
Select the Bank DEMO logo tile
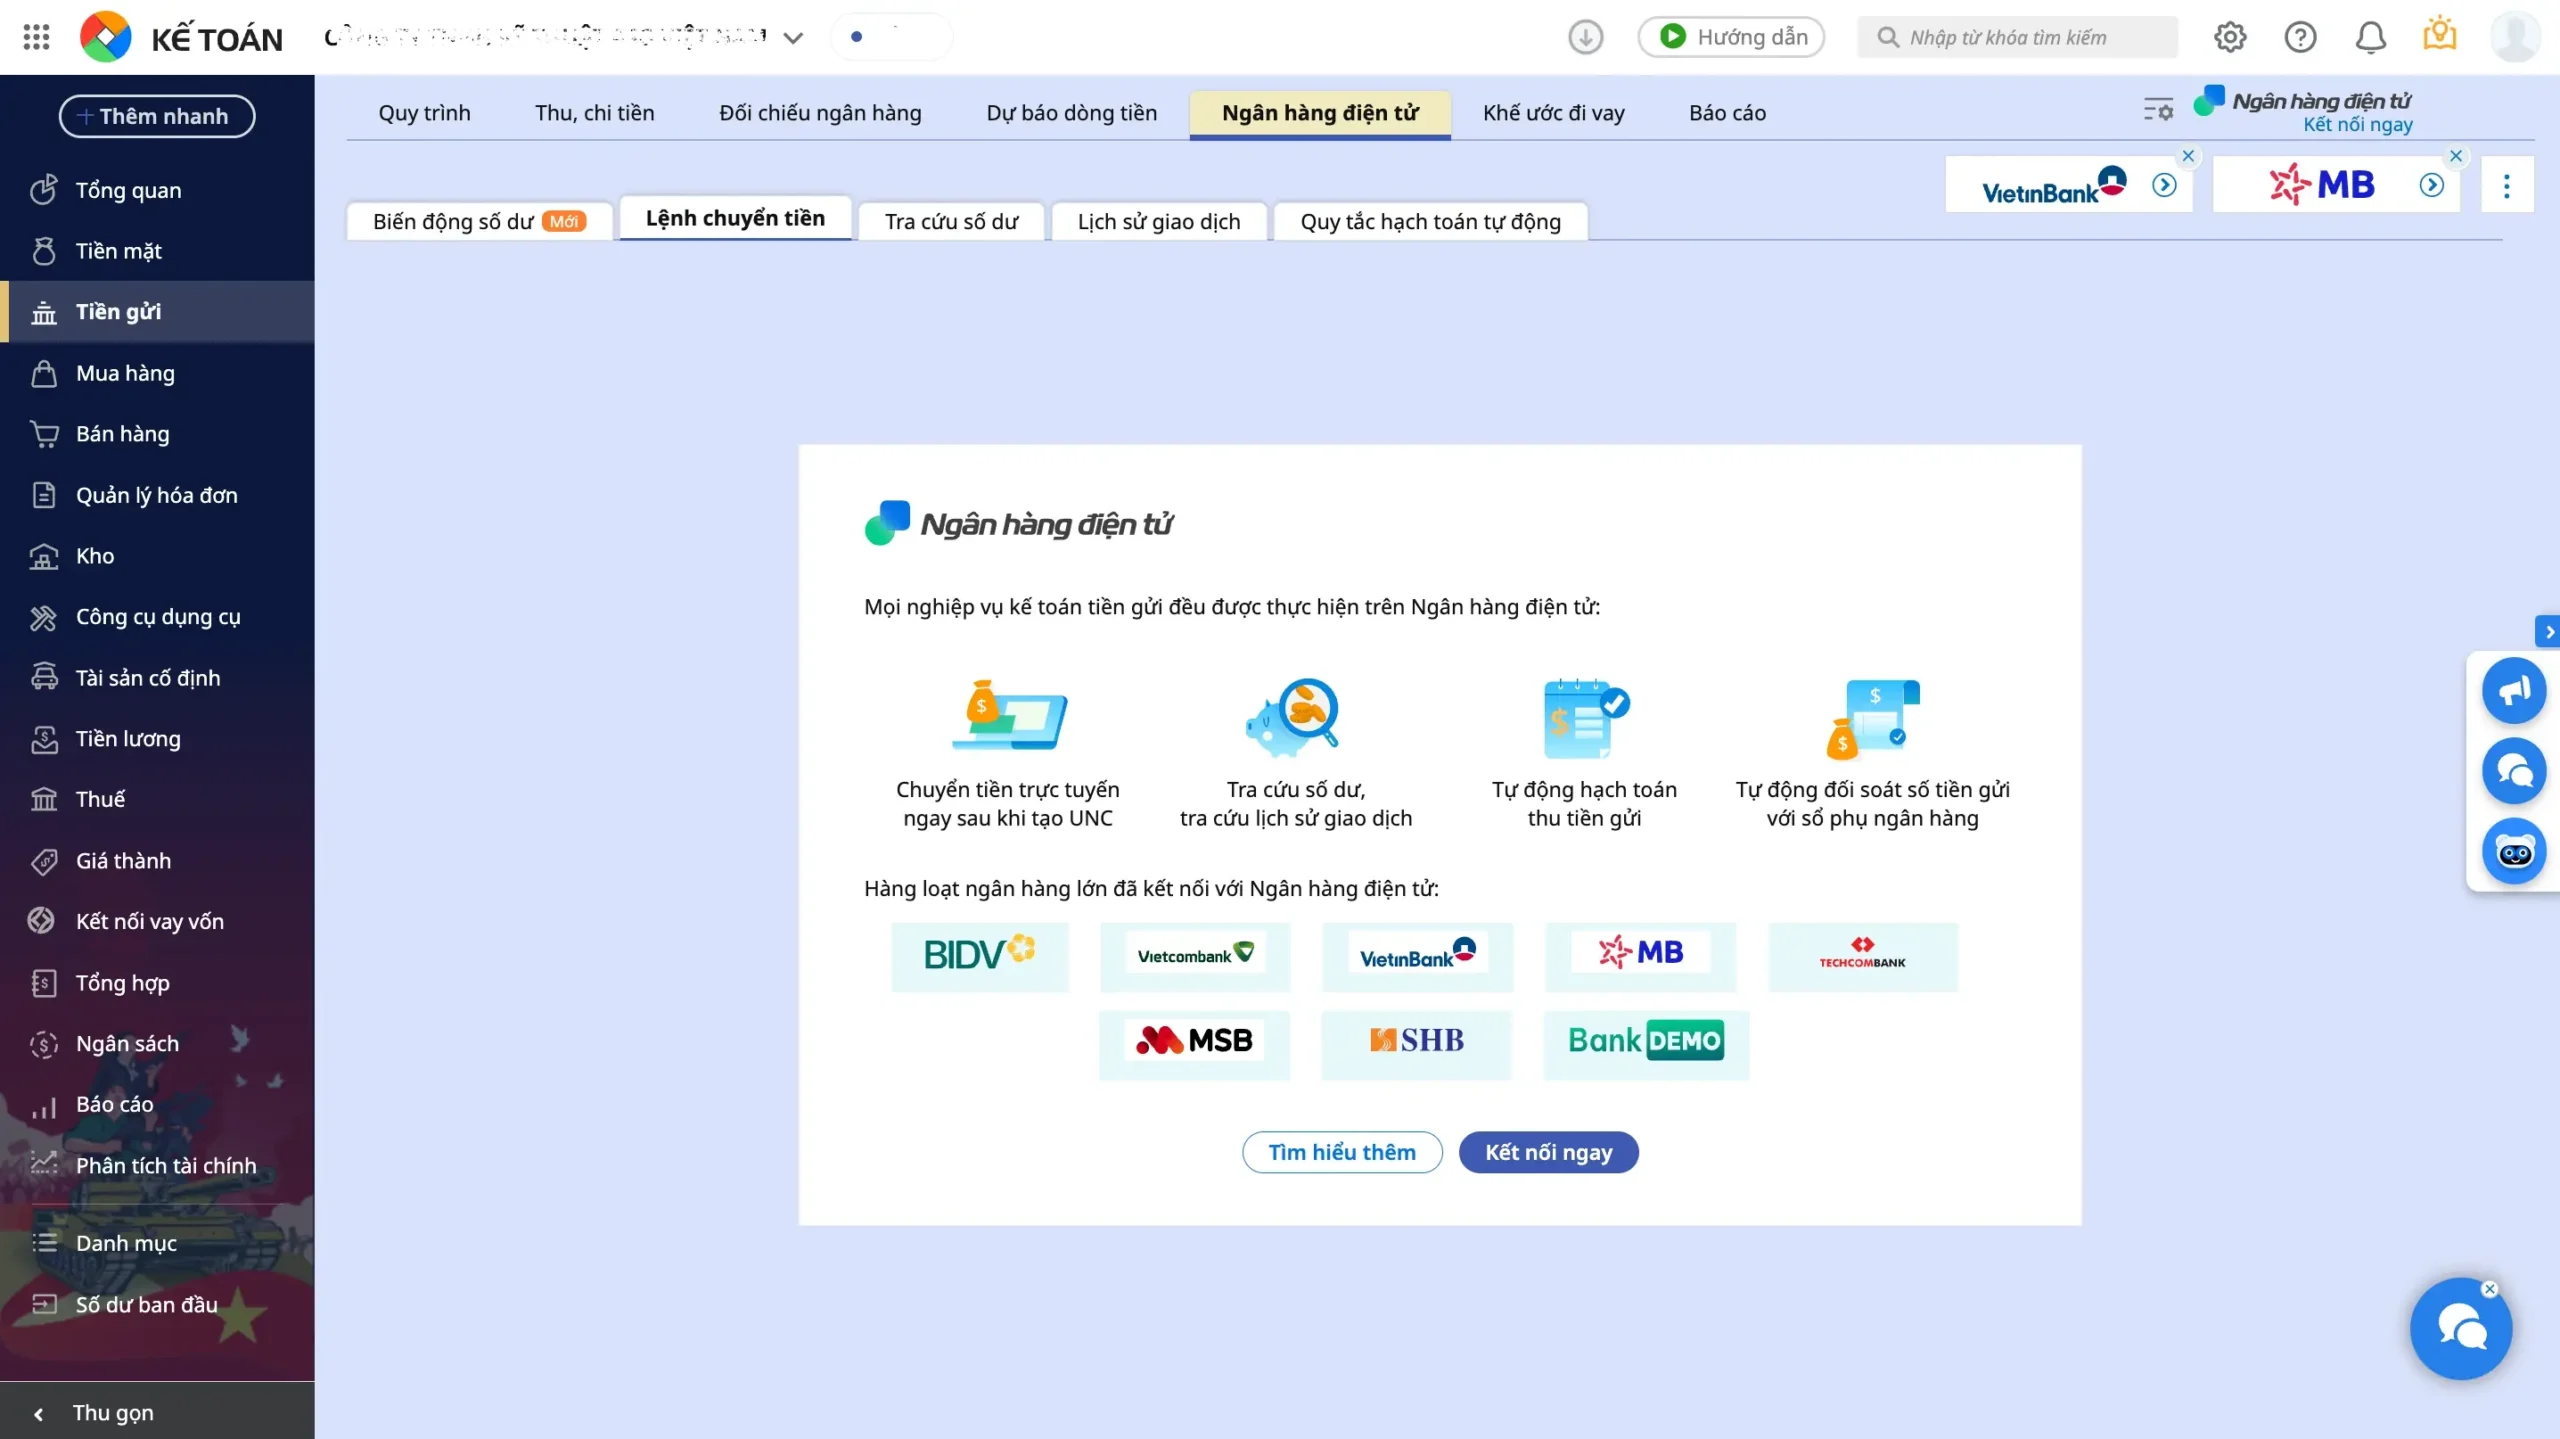1646,1044
